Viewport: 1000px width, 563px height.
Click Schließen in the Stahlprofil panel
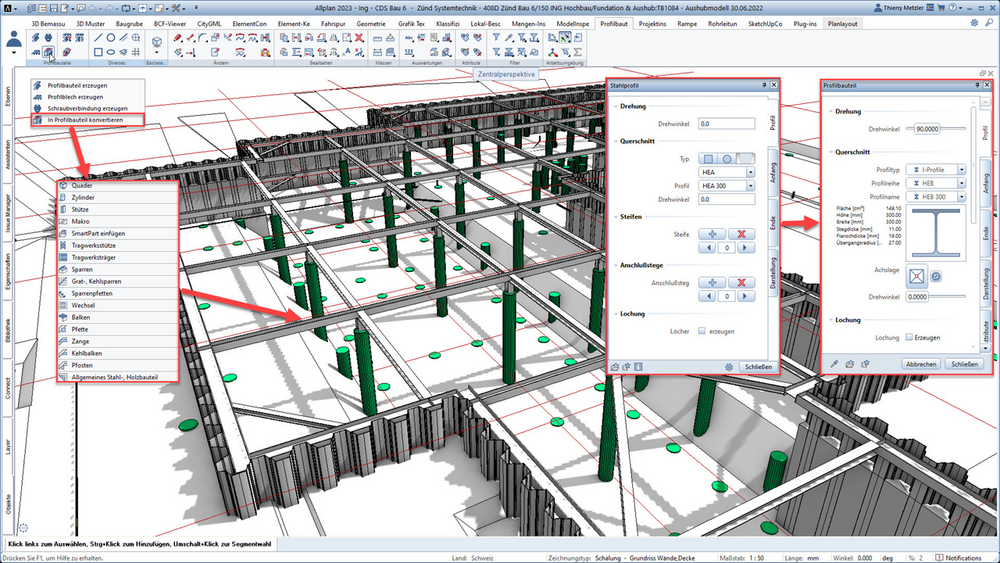tap(759, 367)
